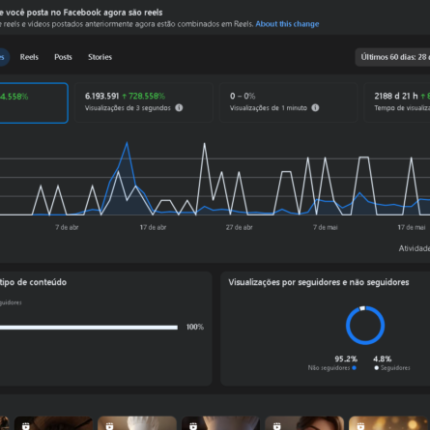Click reel badge on brown-haired woman thumbnail
The image size is (430, 430).
[277, 426]
